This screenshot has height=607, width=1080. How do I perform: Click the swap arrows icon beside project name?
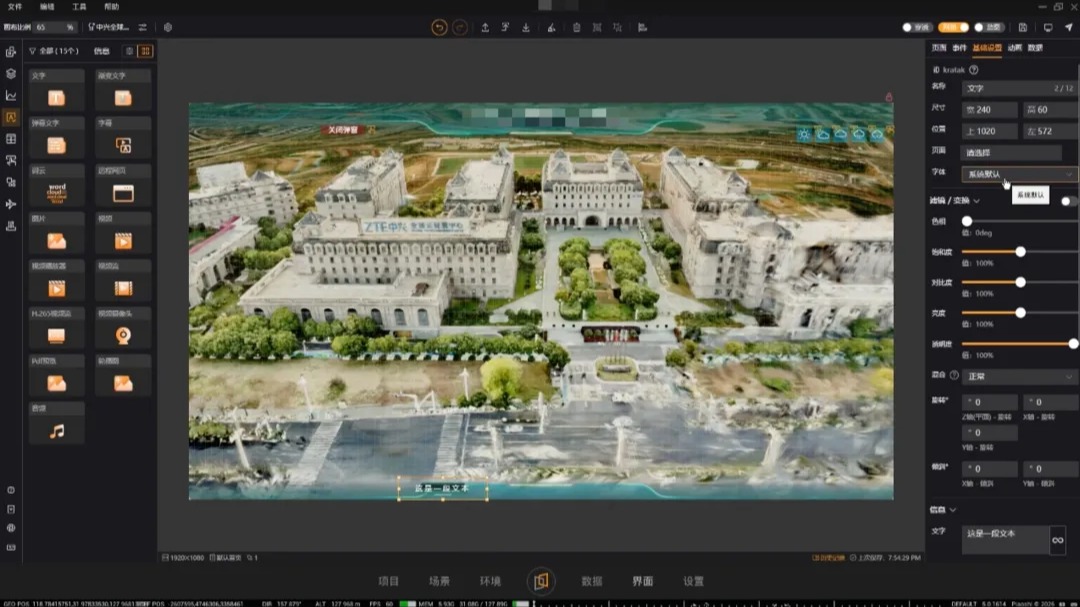click(143, 28)
